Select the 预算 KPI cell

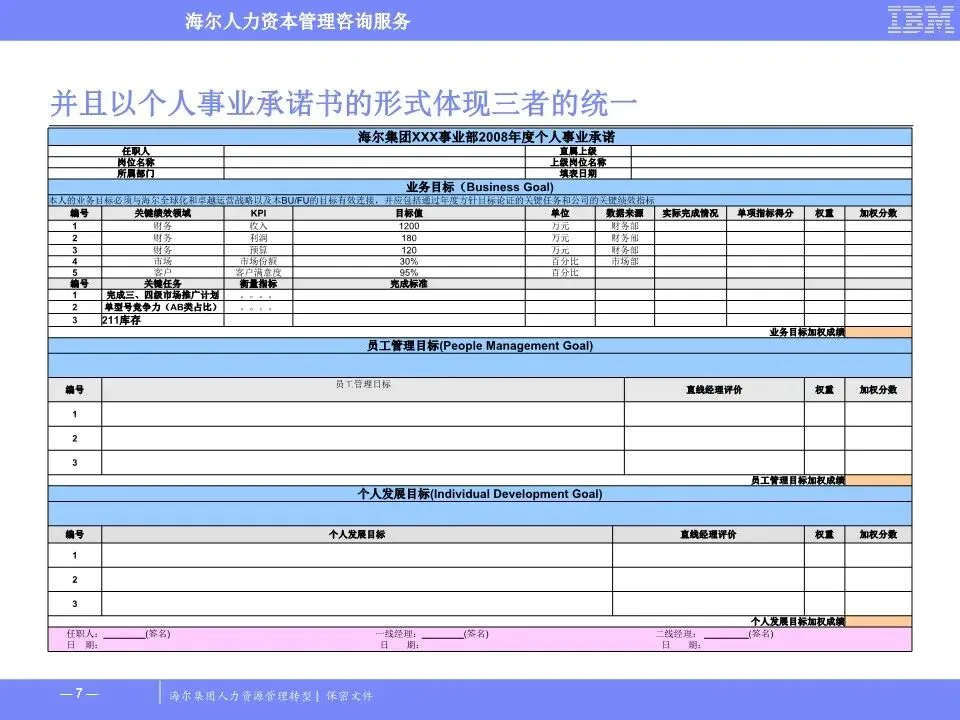tap(258, 250)
